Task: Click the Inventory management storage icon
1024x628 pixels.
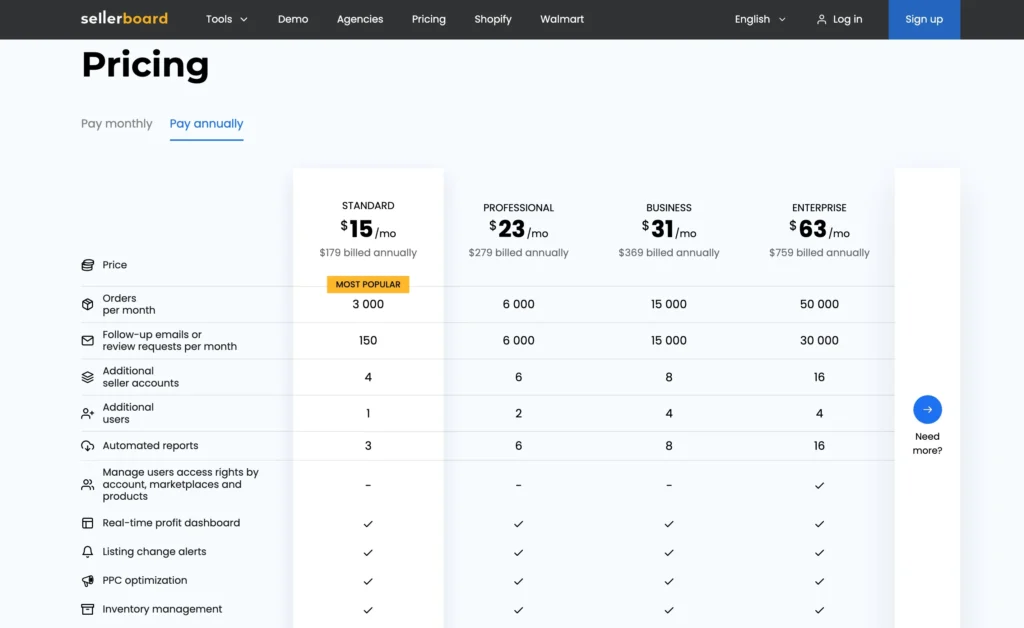Action: pyautogui.click(x=88, y=609)
